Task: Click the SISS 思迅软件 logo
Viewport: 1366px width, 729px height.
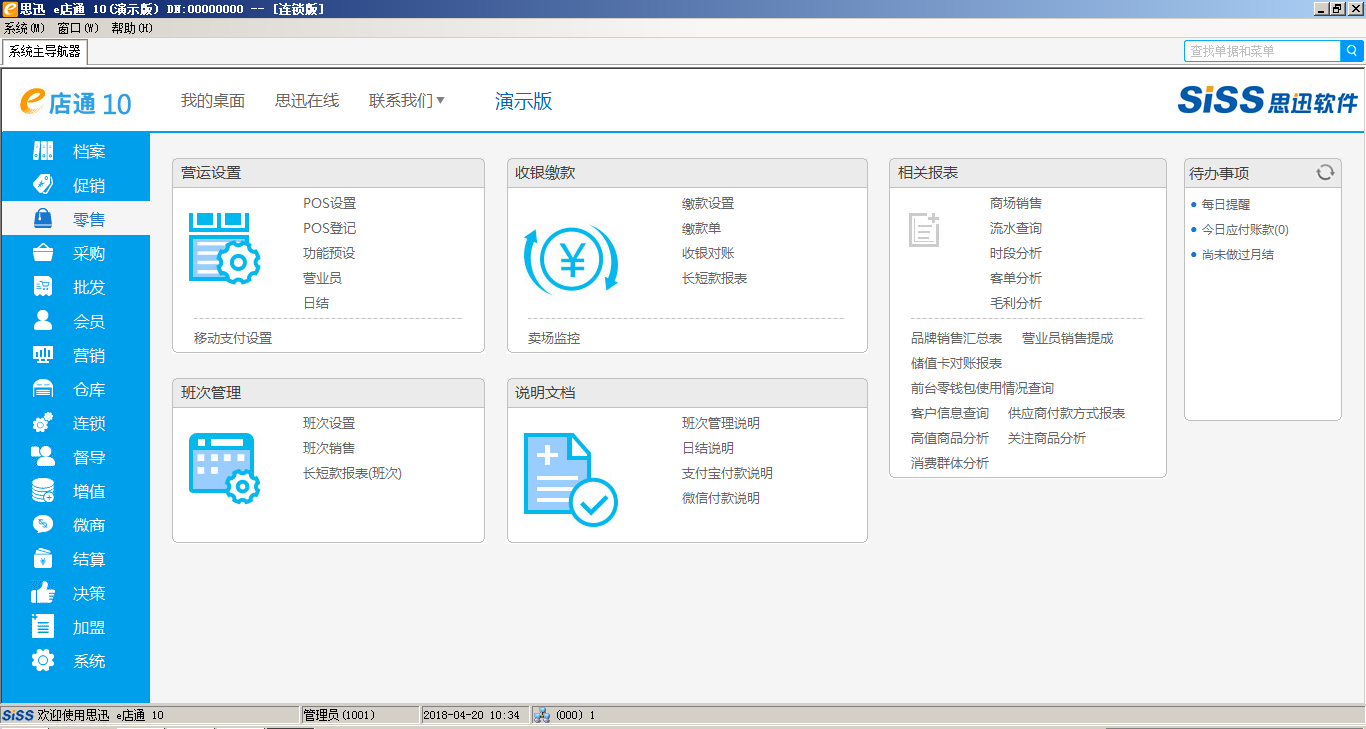Action: click(1267, 100)
